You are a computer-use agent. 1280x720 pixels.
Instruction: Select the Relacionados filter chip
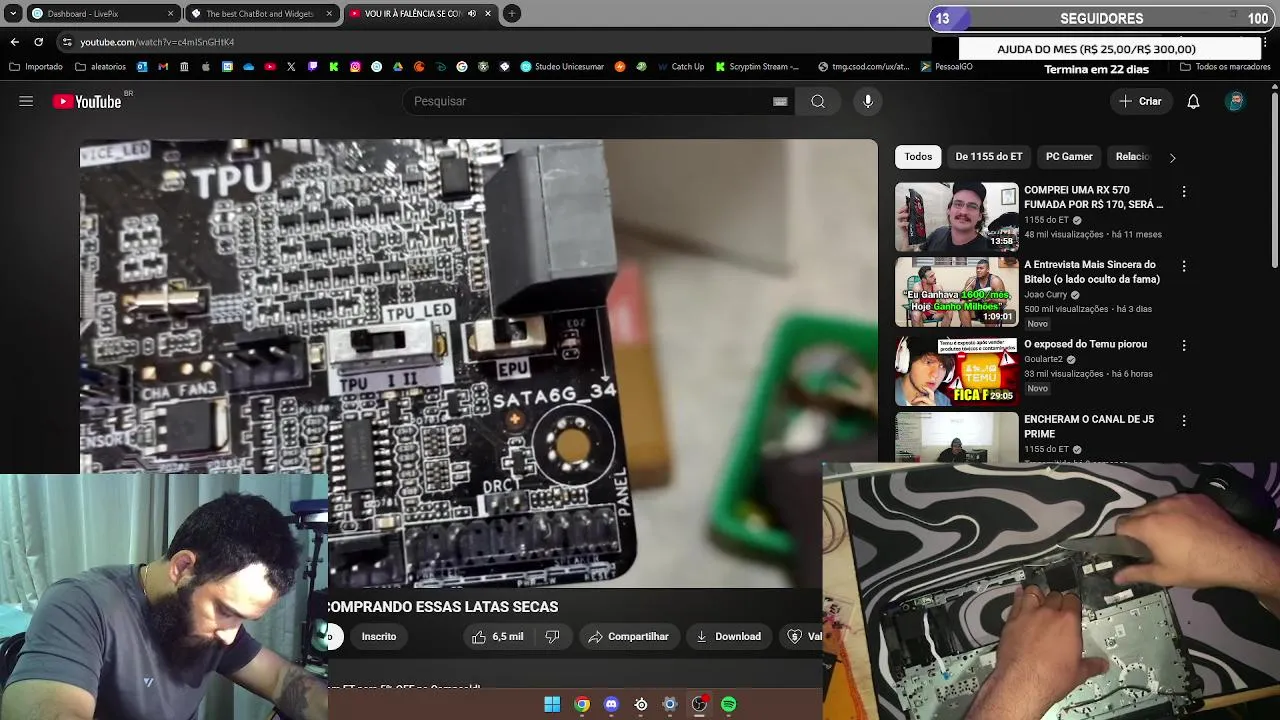[x=1133, y=156]
